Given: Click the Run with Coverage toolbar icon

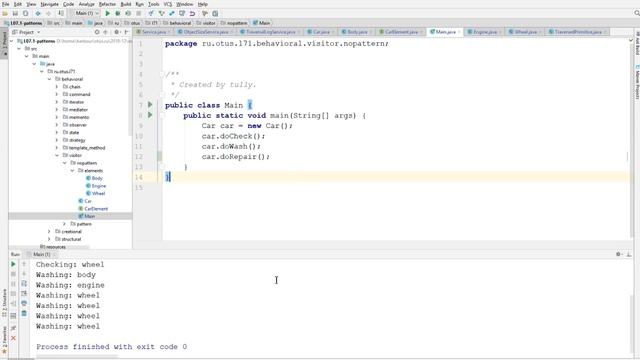Looking at the screenshot, I should (x=128, y=13).
